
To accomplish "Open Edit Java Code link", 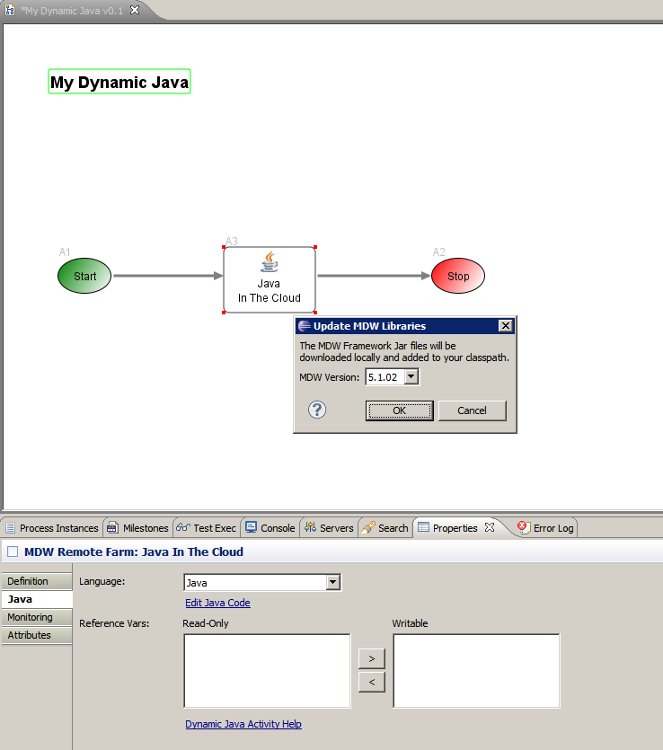I will 218,603.
